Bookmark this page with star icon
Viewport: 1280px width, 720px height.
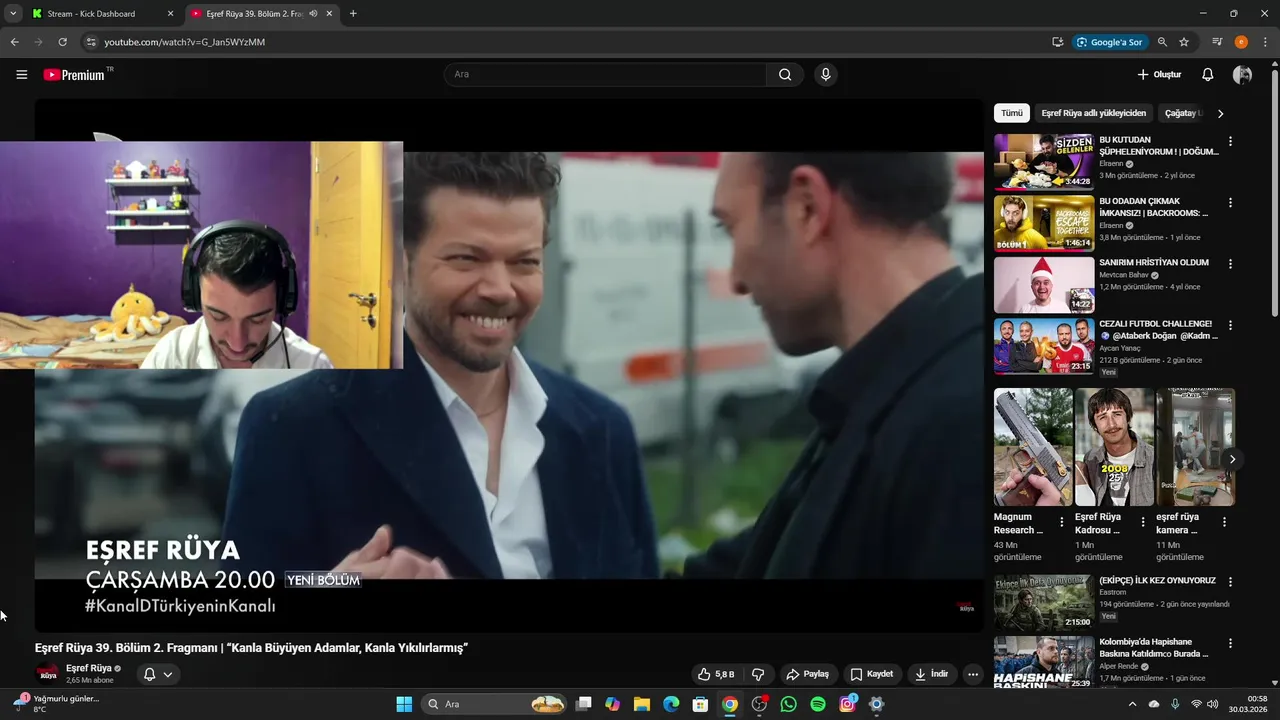[x=1184, y=42]
